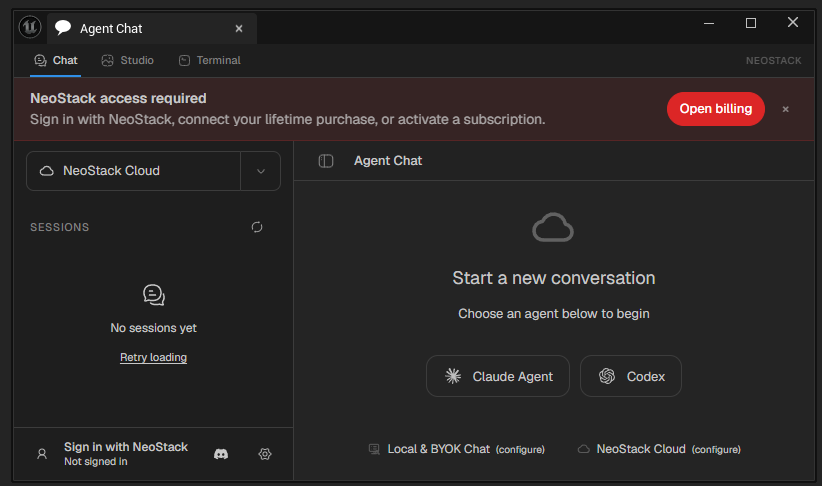Image resolution: width=822 pixels, height=486 pixels.
Task: Click the Agent Chat panel title
Action: tap(388, 161)
